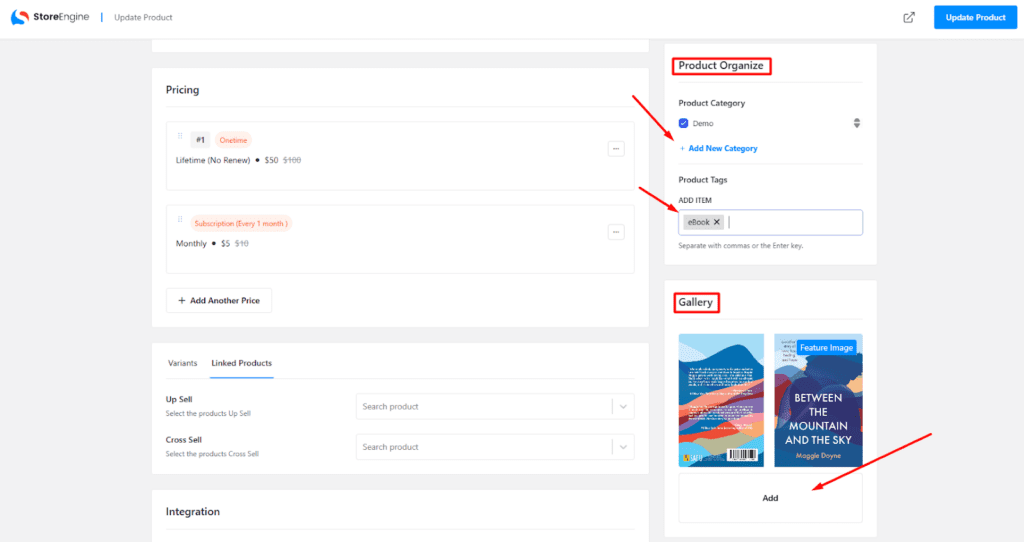
Task: Click the Product Category label
Action: point(711,103)
